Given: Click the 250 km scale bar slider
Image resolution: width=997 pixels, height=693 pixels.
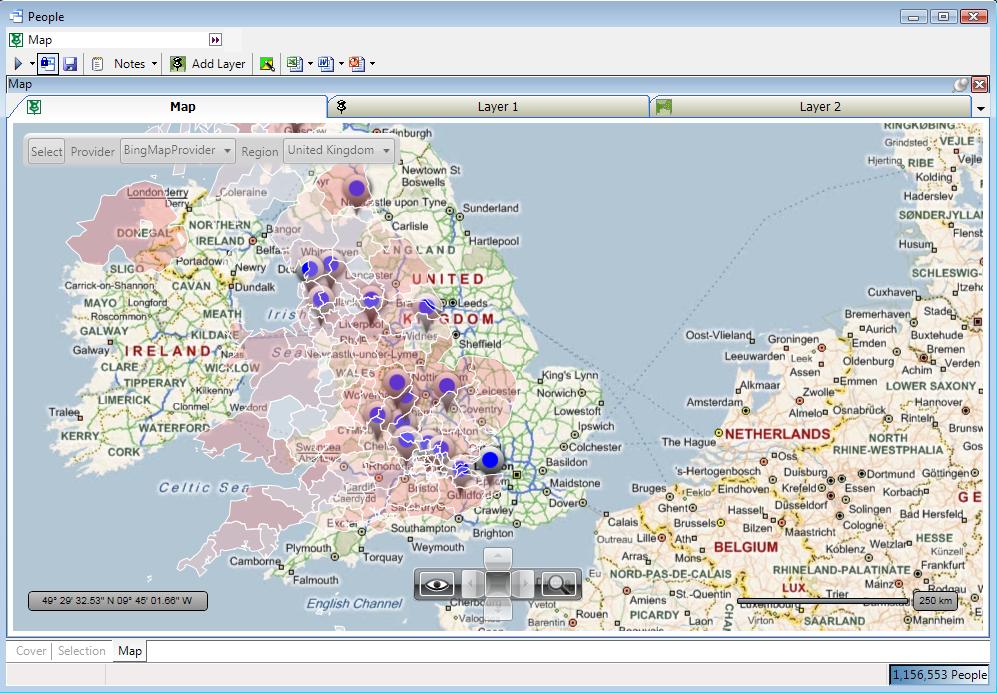Looking at the screenshot, I should [934, 601].
